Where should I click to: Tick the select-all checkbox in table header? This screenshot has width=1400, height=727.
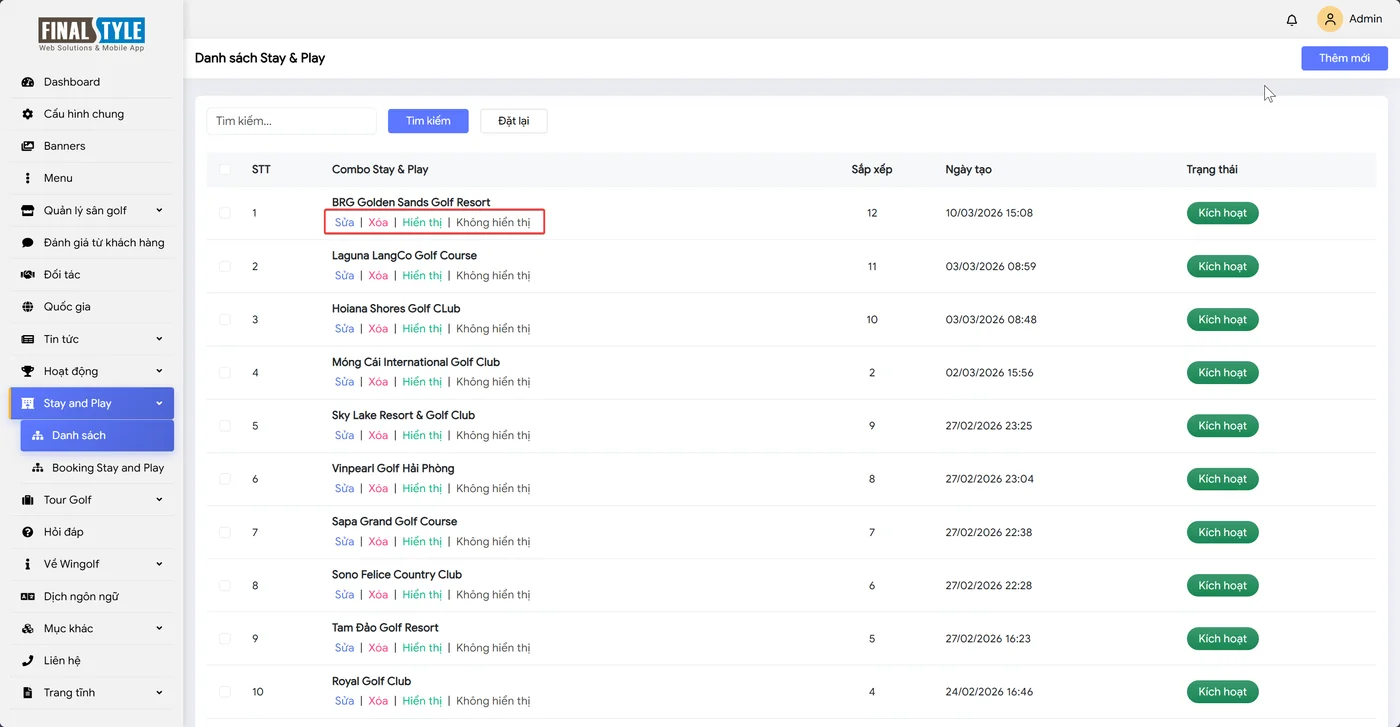(x=225, y=169)
